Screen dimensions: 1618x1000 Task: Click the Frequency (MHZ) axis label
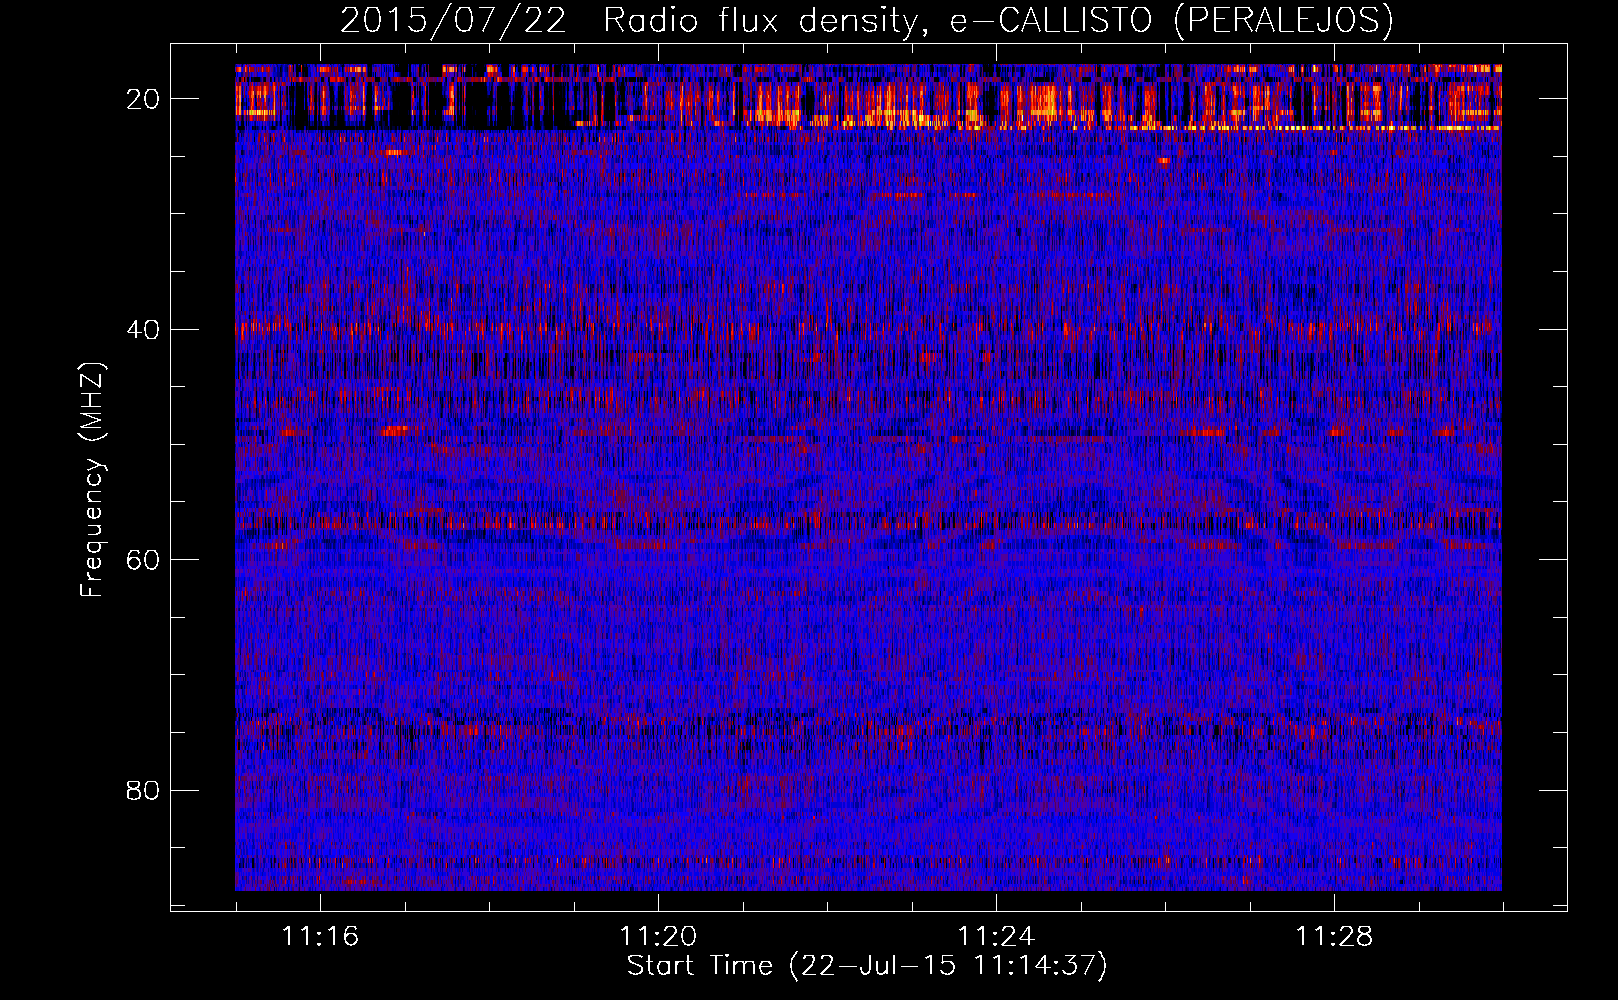92,480
